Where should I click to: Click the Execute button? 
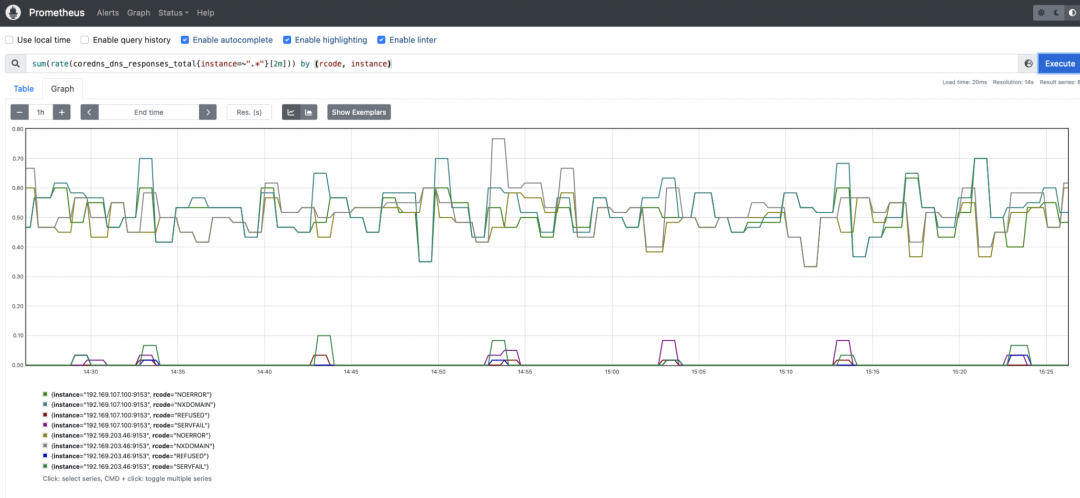1059,63
